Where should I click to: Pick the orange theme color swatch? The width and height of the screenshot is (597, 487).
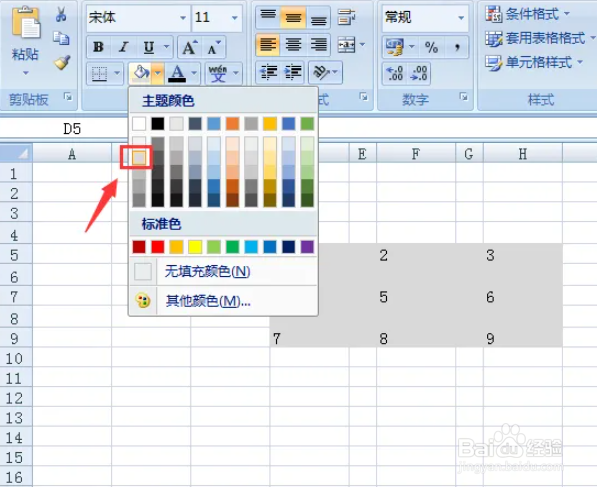pos(232,123)
